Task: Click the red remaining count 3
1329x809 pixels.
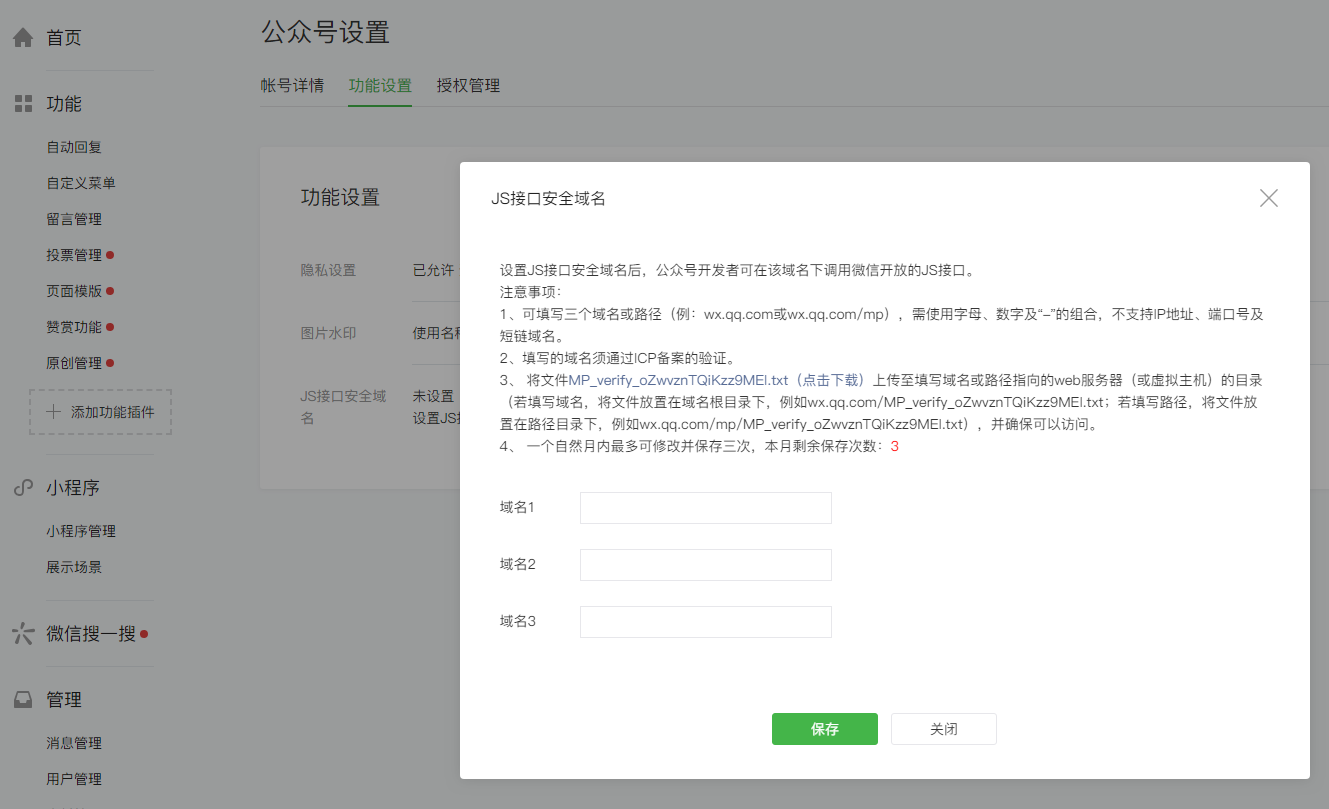Action: click(x=894, y=447)
